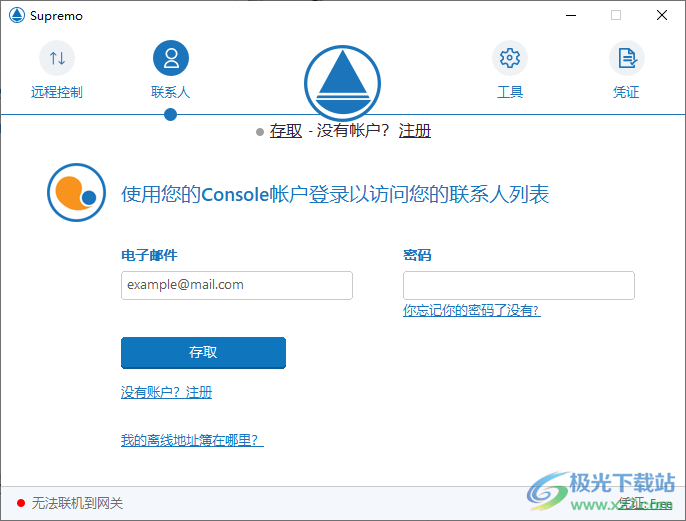Switch to 凭证 tab label

[626, 92]
